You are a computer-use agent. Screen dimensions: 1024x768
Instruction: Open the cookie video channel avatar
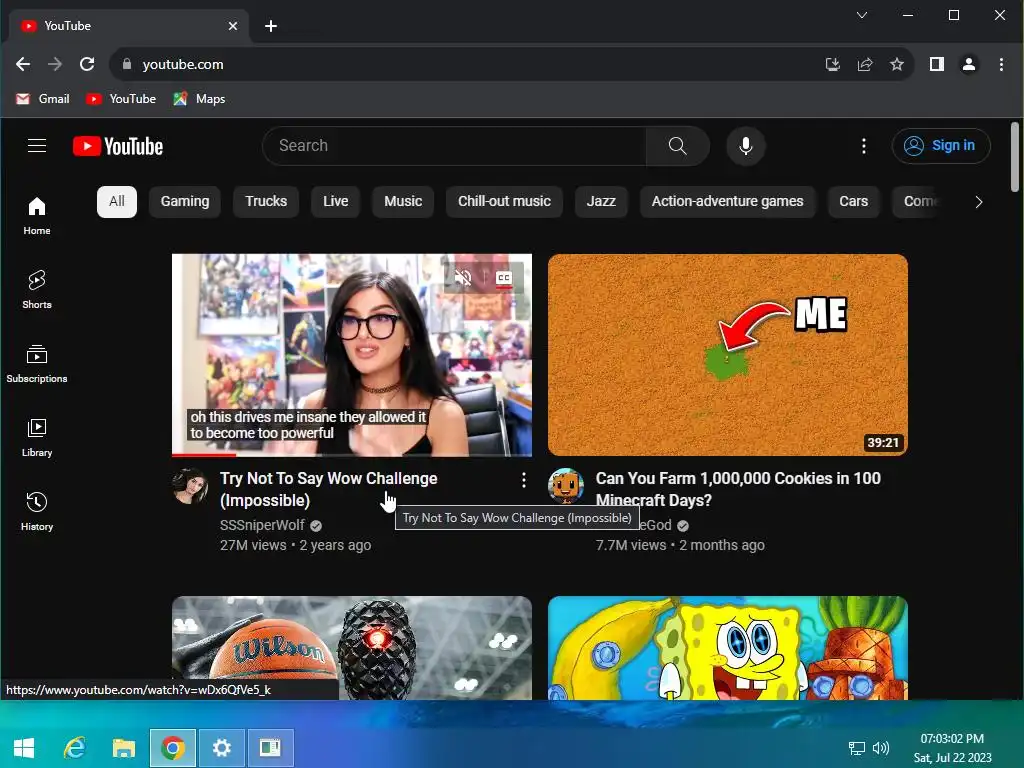pyautogui.click(x=566, y=486)
